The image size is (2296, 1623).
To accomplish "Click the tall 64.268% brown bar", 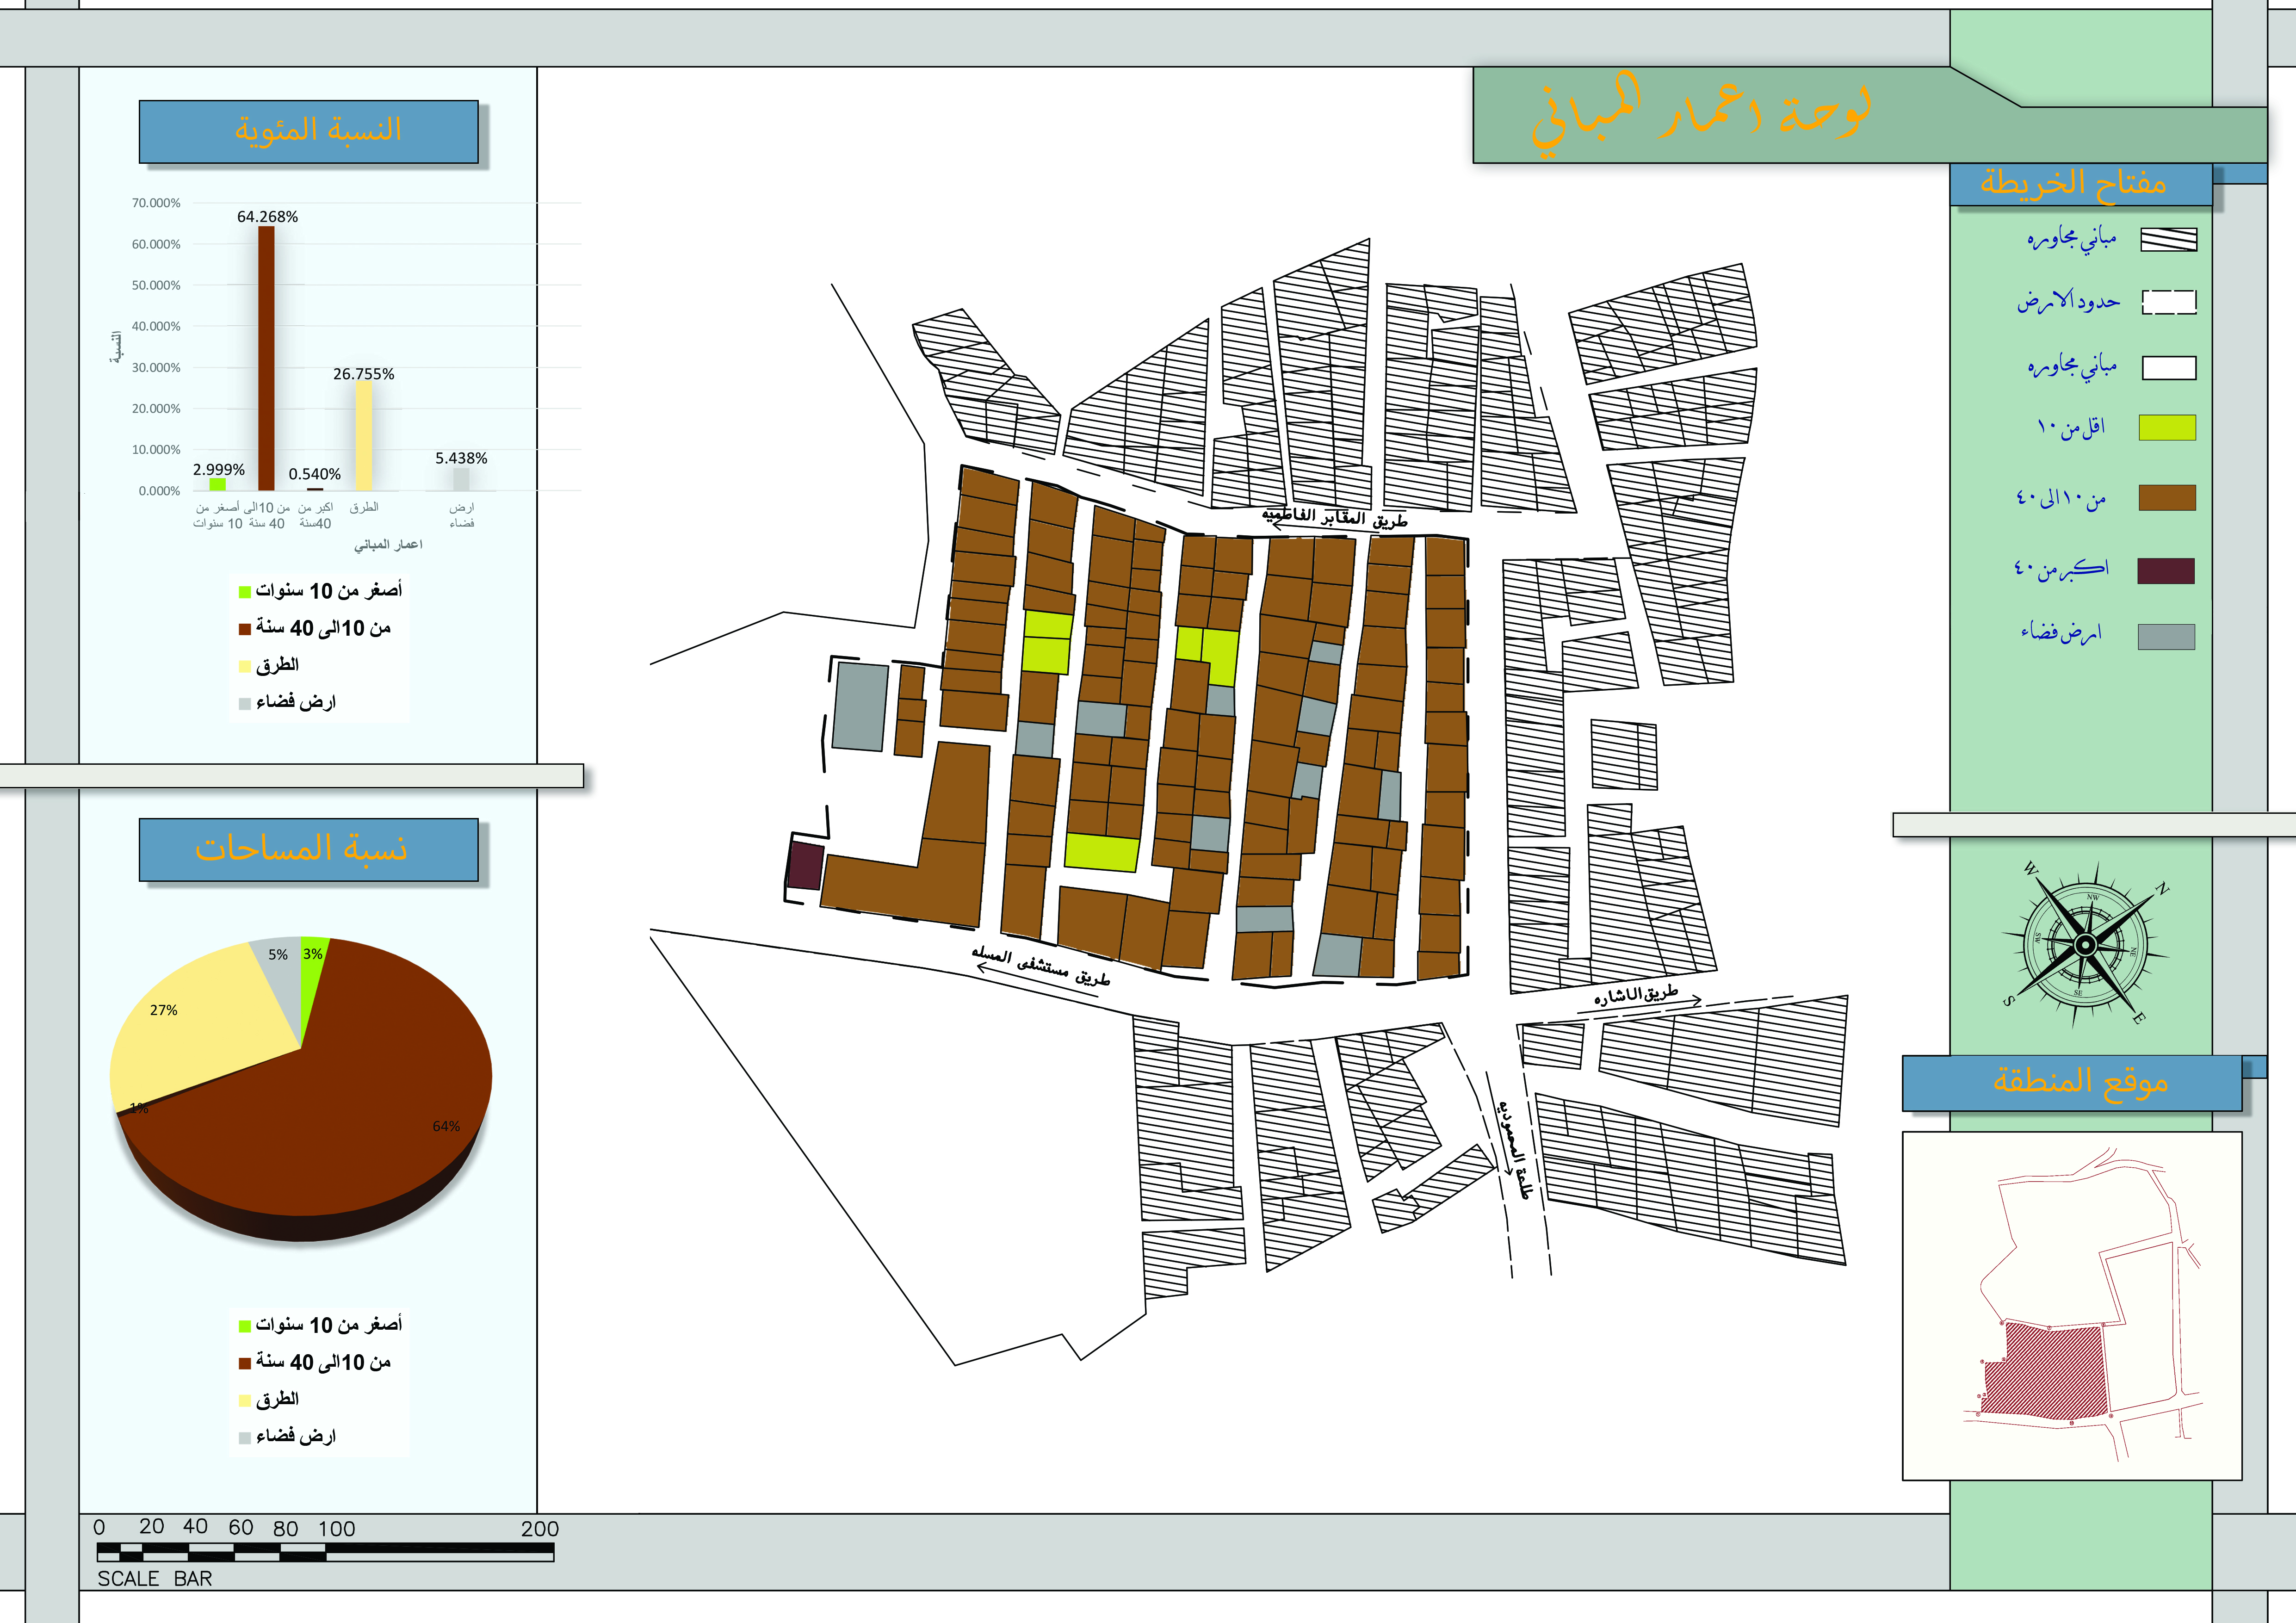I will 266,360.
